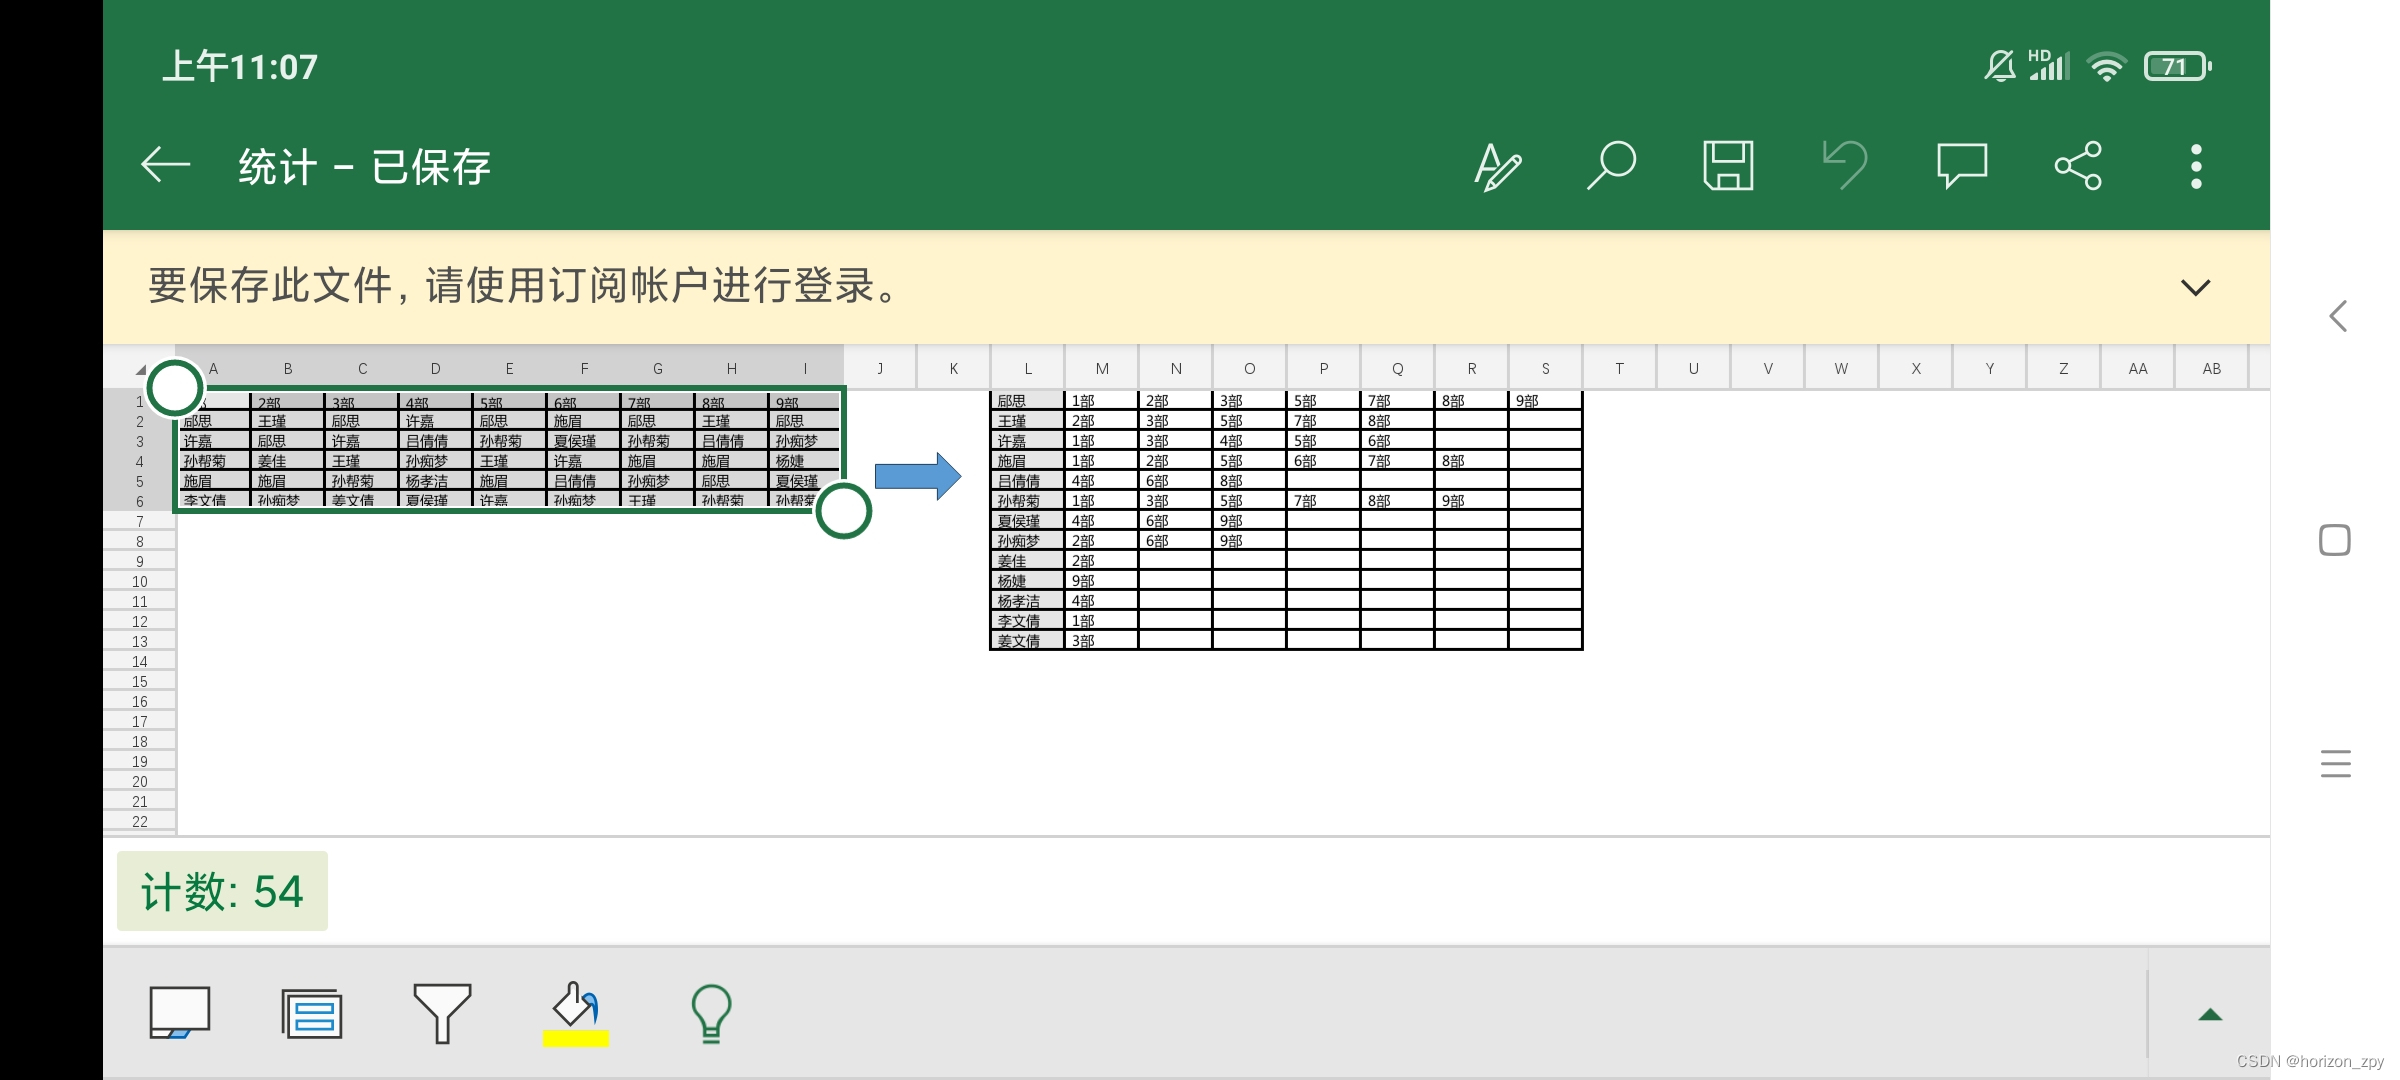This screenshot has width=2400, height=1080.
Task: Tap the sign-in to save message text
Action: [x=523, y=286]
